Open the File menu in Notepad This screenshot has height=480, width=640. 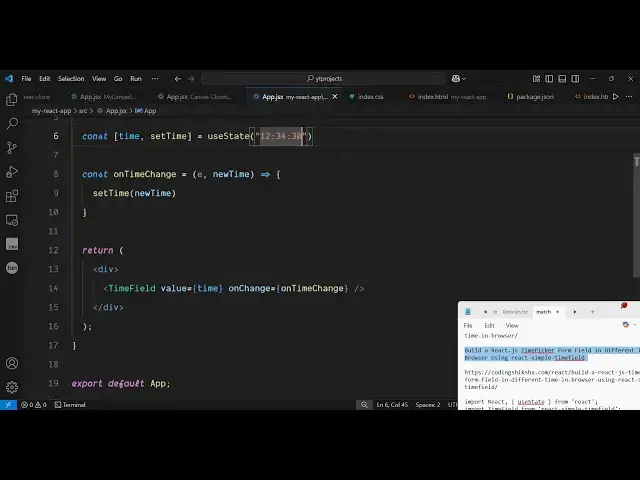(468, 325)
